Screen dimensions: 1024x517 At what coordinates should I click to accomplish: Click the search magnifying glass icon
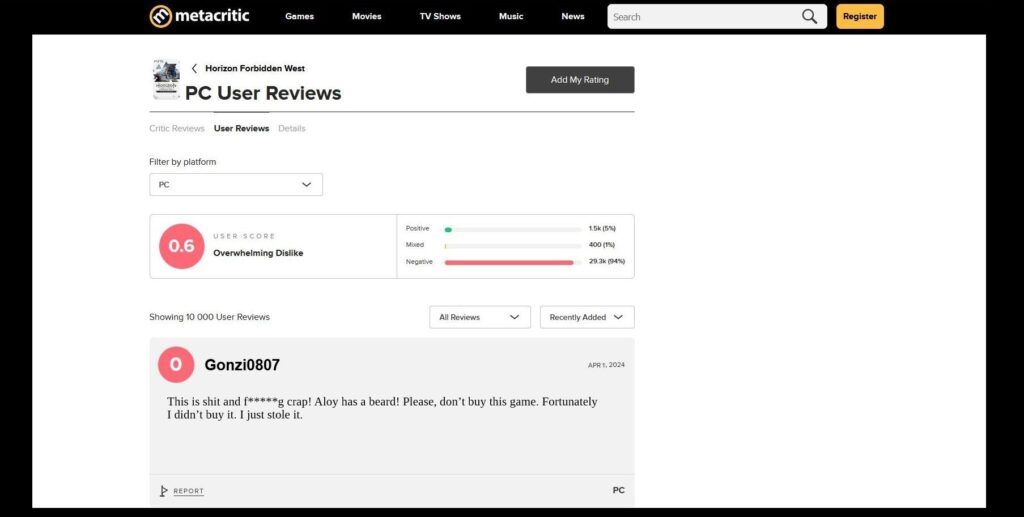coord(809,16)
